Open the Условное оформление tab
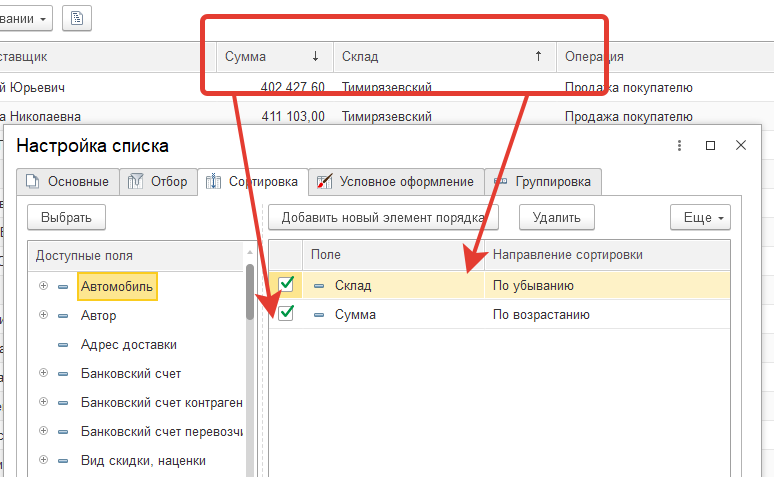Image resolution: width=774 pixels, height=477 pixels. (396, 182)
